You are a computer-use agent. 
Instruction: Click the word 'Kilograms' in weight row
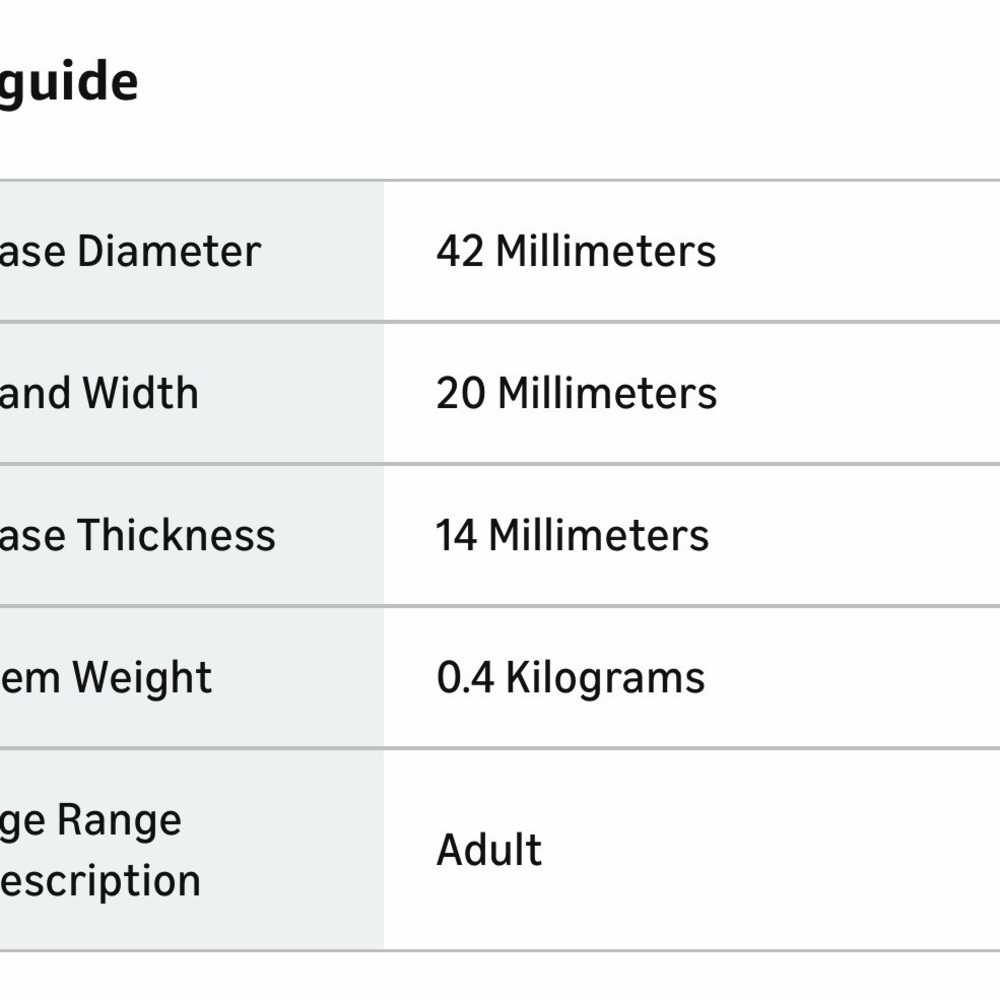pyautogui.click(x=605, y=679)
